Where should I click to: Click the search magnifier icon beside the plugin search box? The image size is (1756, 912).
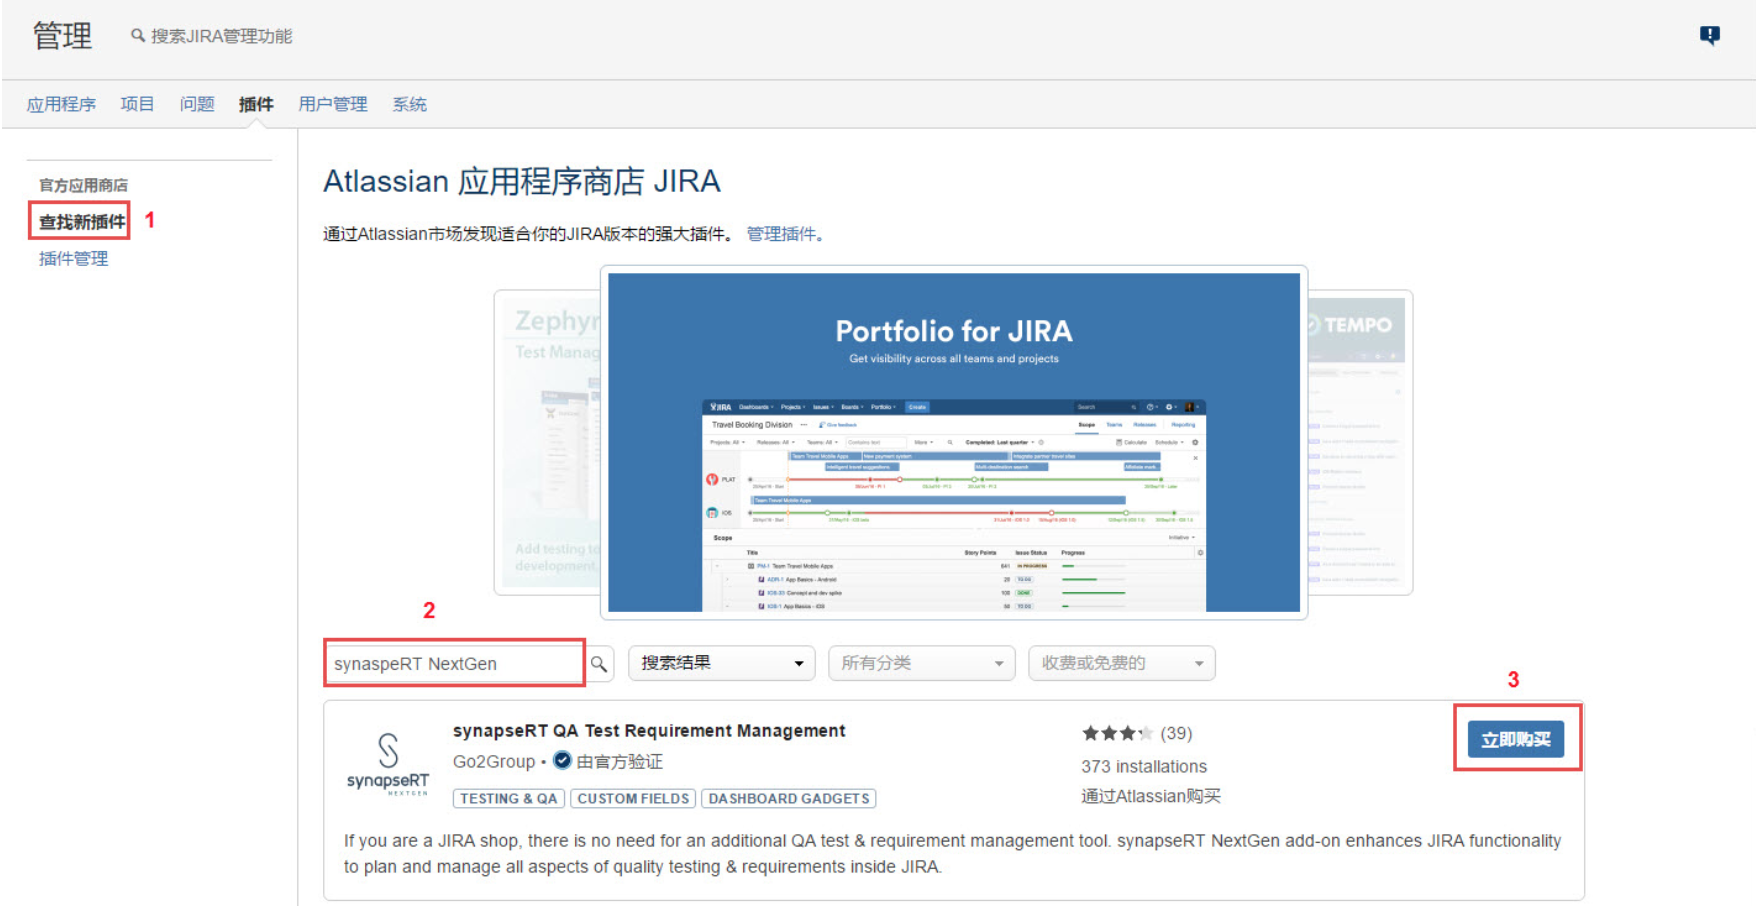coord(599,663)
